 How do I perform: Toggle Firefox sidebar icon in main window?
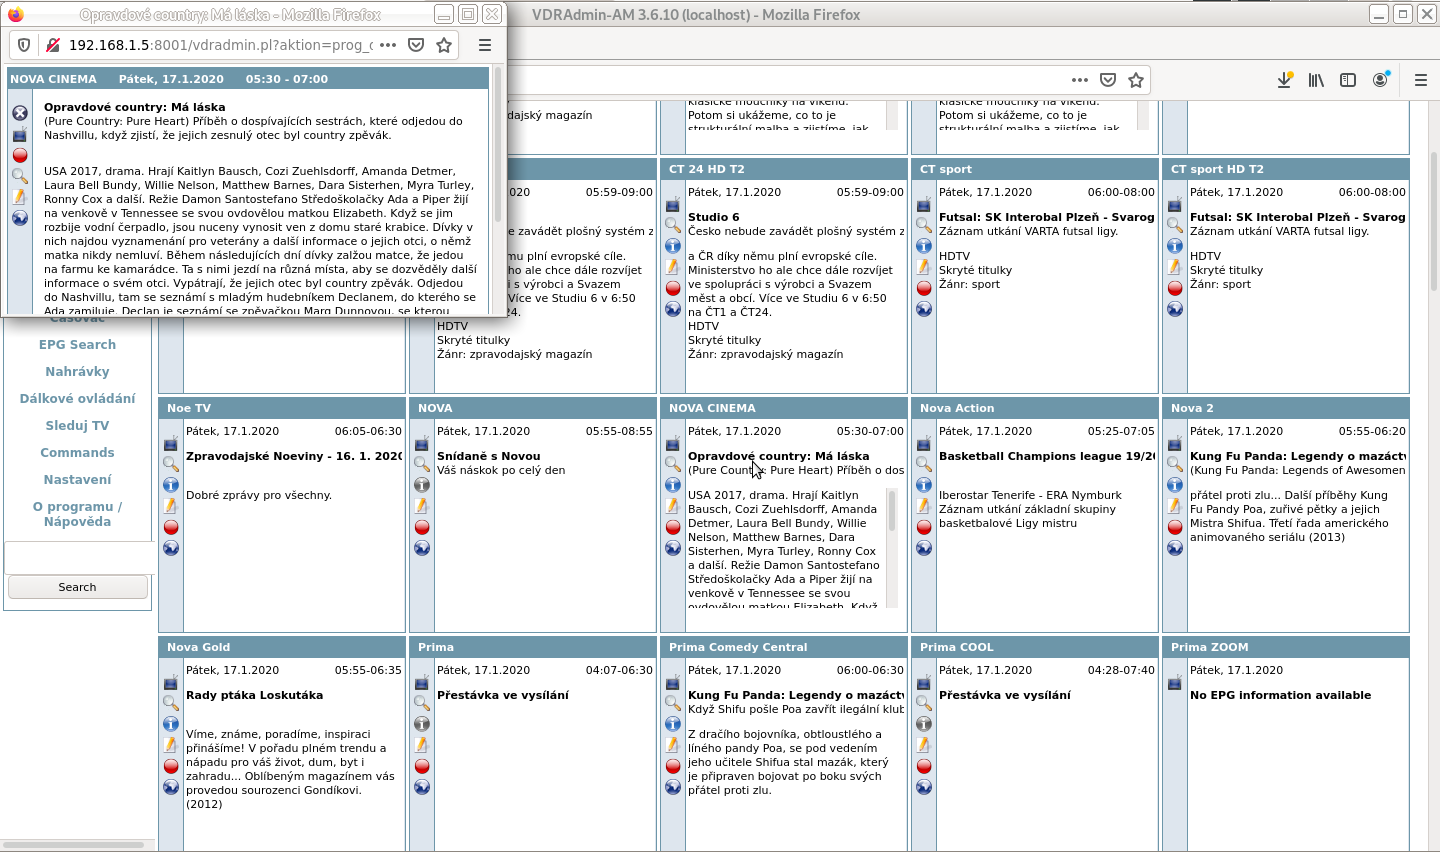[x=1348, y=80]
